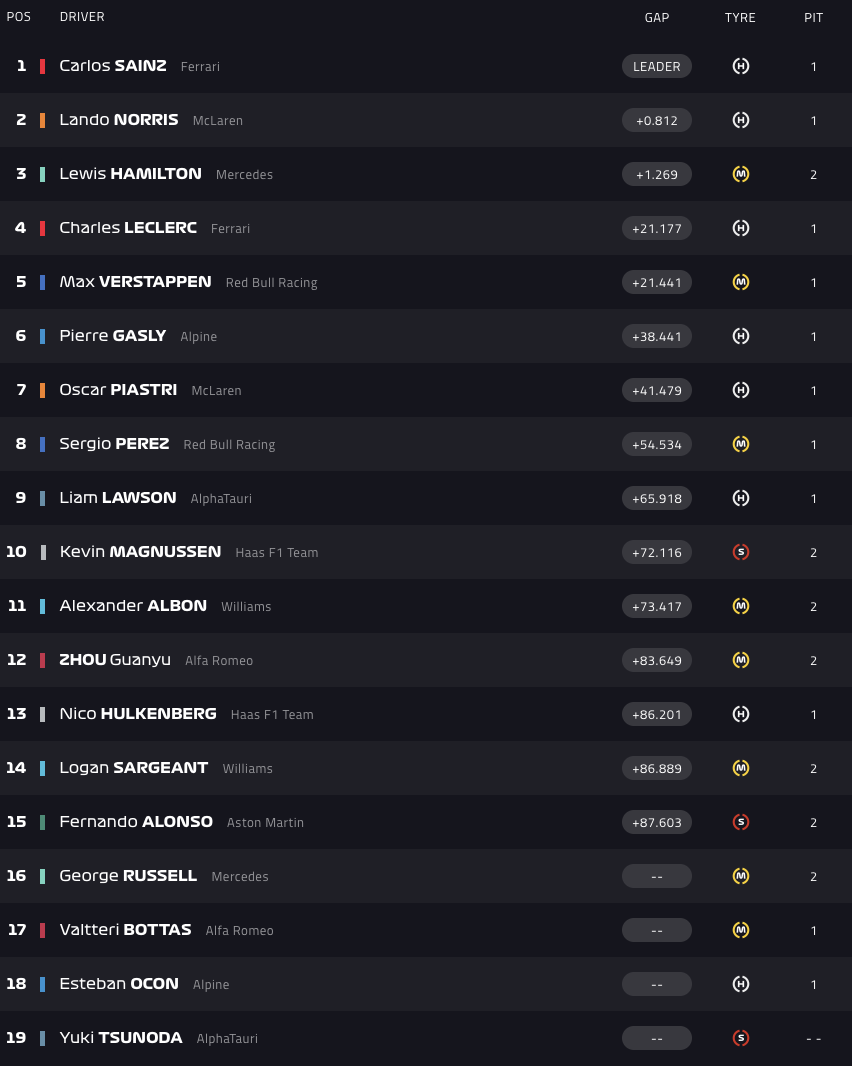Click McLaren orange color bar beside Norris
This screenshot has height=1066, width=852.
[42, 120]
